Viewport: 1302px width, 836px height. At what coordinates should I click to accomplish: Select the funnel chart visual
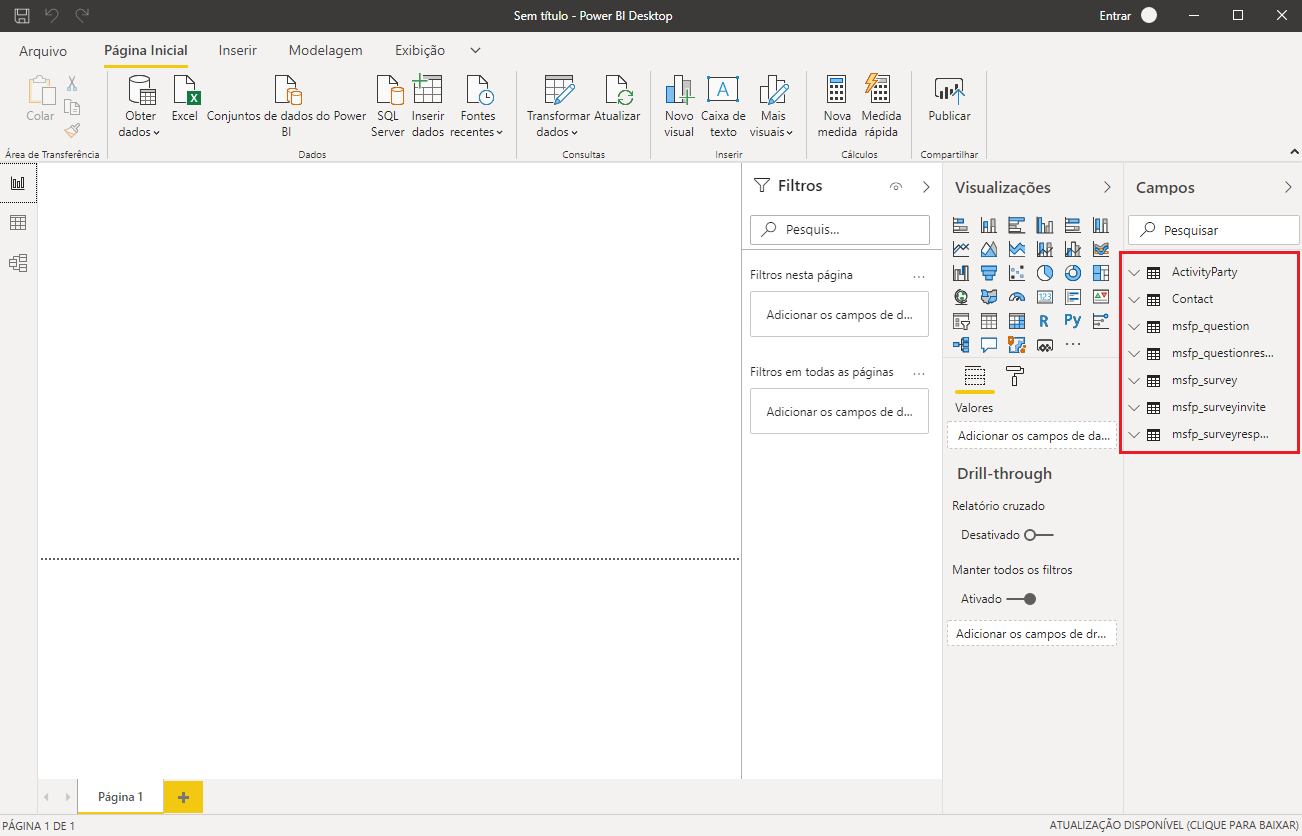click(989, 273)
